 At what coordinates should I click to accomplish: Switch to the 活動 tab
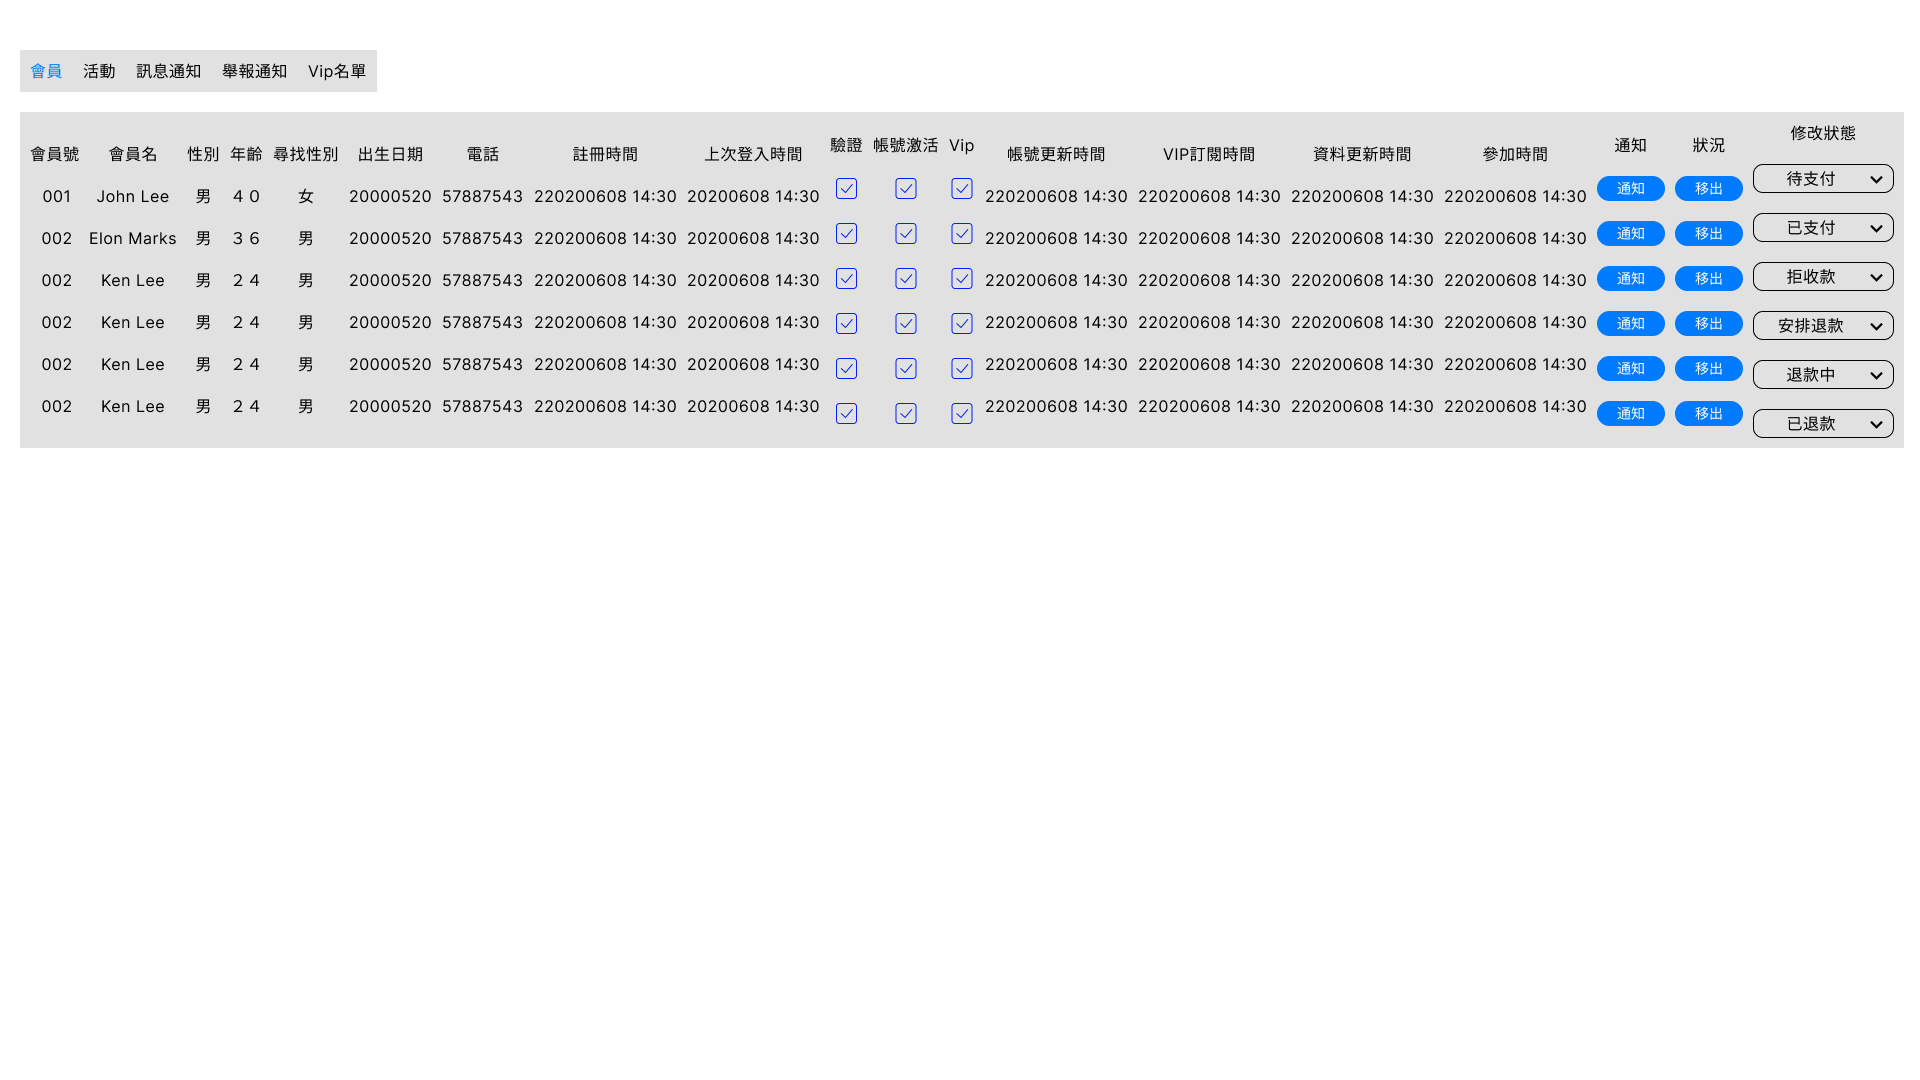click(99, 71)
